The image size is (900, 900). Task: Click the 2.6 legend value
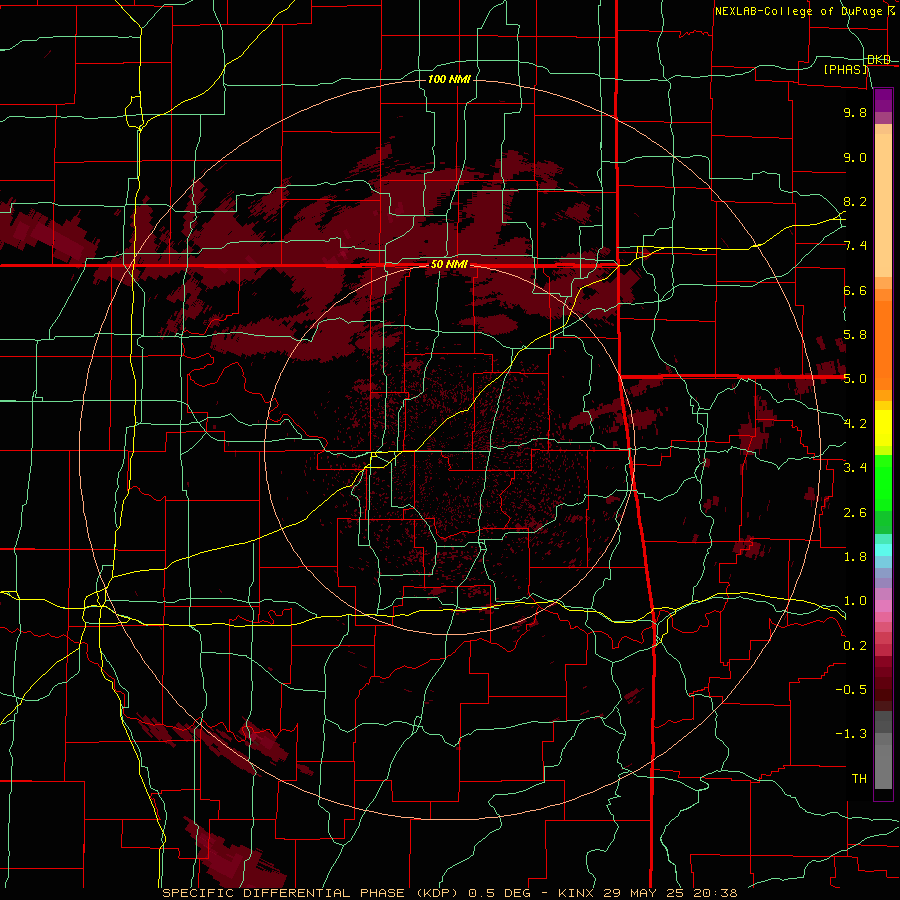pos(855,513)
